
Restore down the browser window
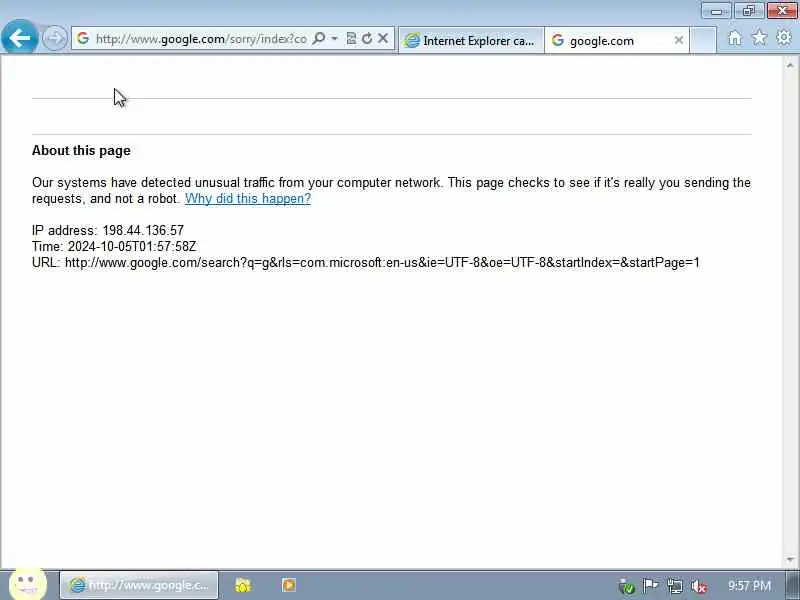tap(748, 11)
